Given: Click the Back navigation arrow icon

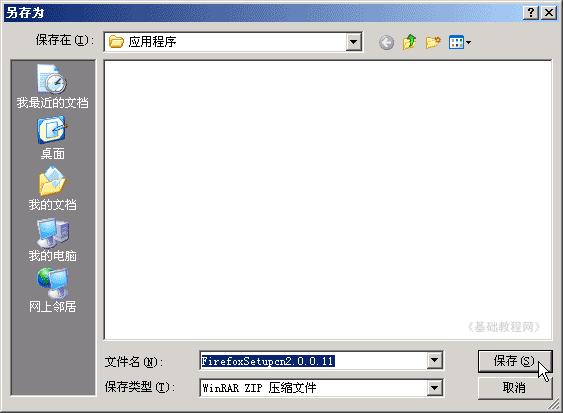Looking at the screenshot, I should (386, 43).
